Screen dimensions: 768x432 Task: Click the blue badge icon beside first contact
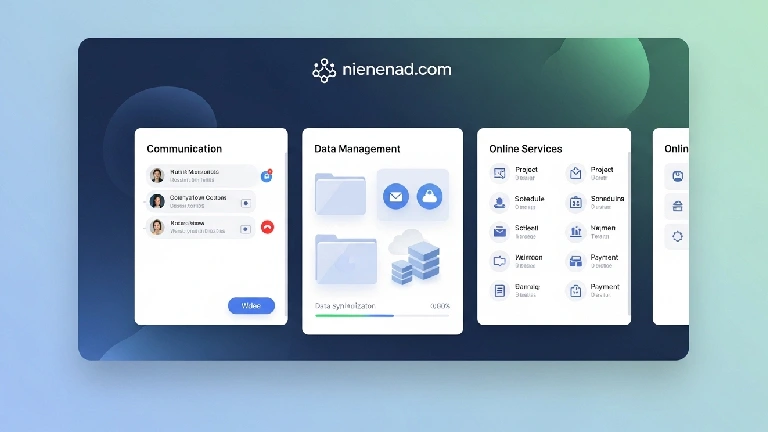(267, 175)
